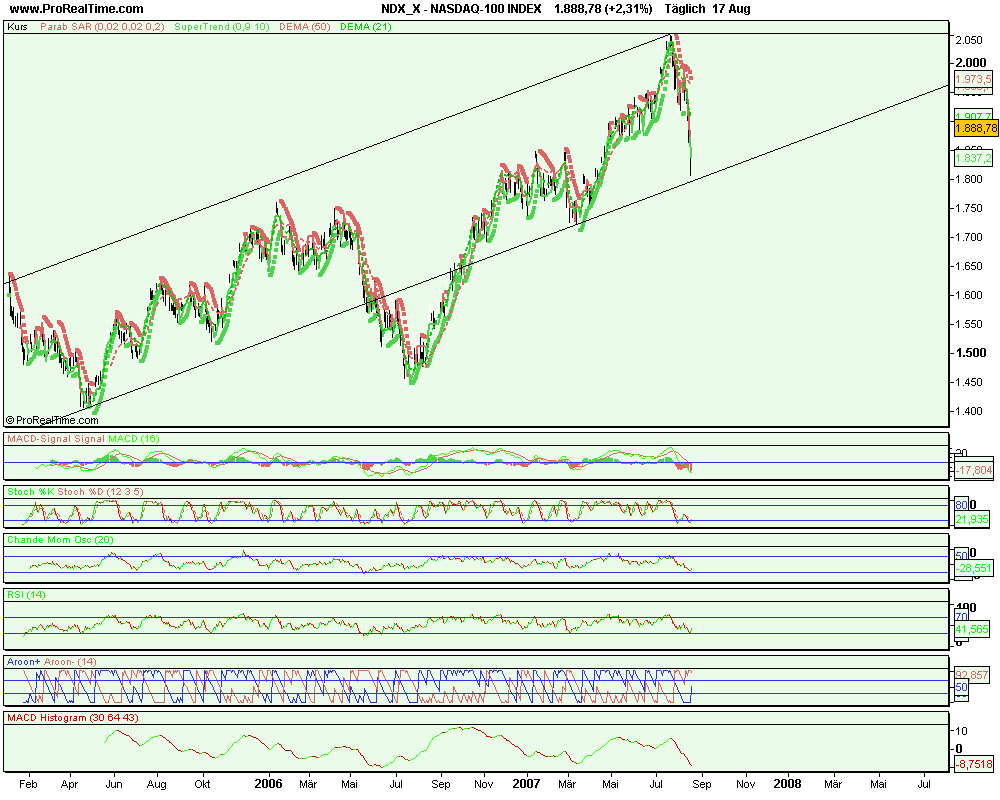The width and height of the screenshot is (1000, 800).
Task: Click the 1.500 price axis label
Action: coord(971,353)
